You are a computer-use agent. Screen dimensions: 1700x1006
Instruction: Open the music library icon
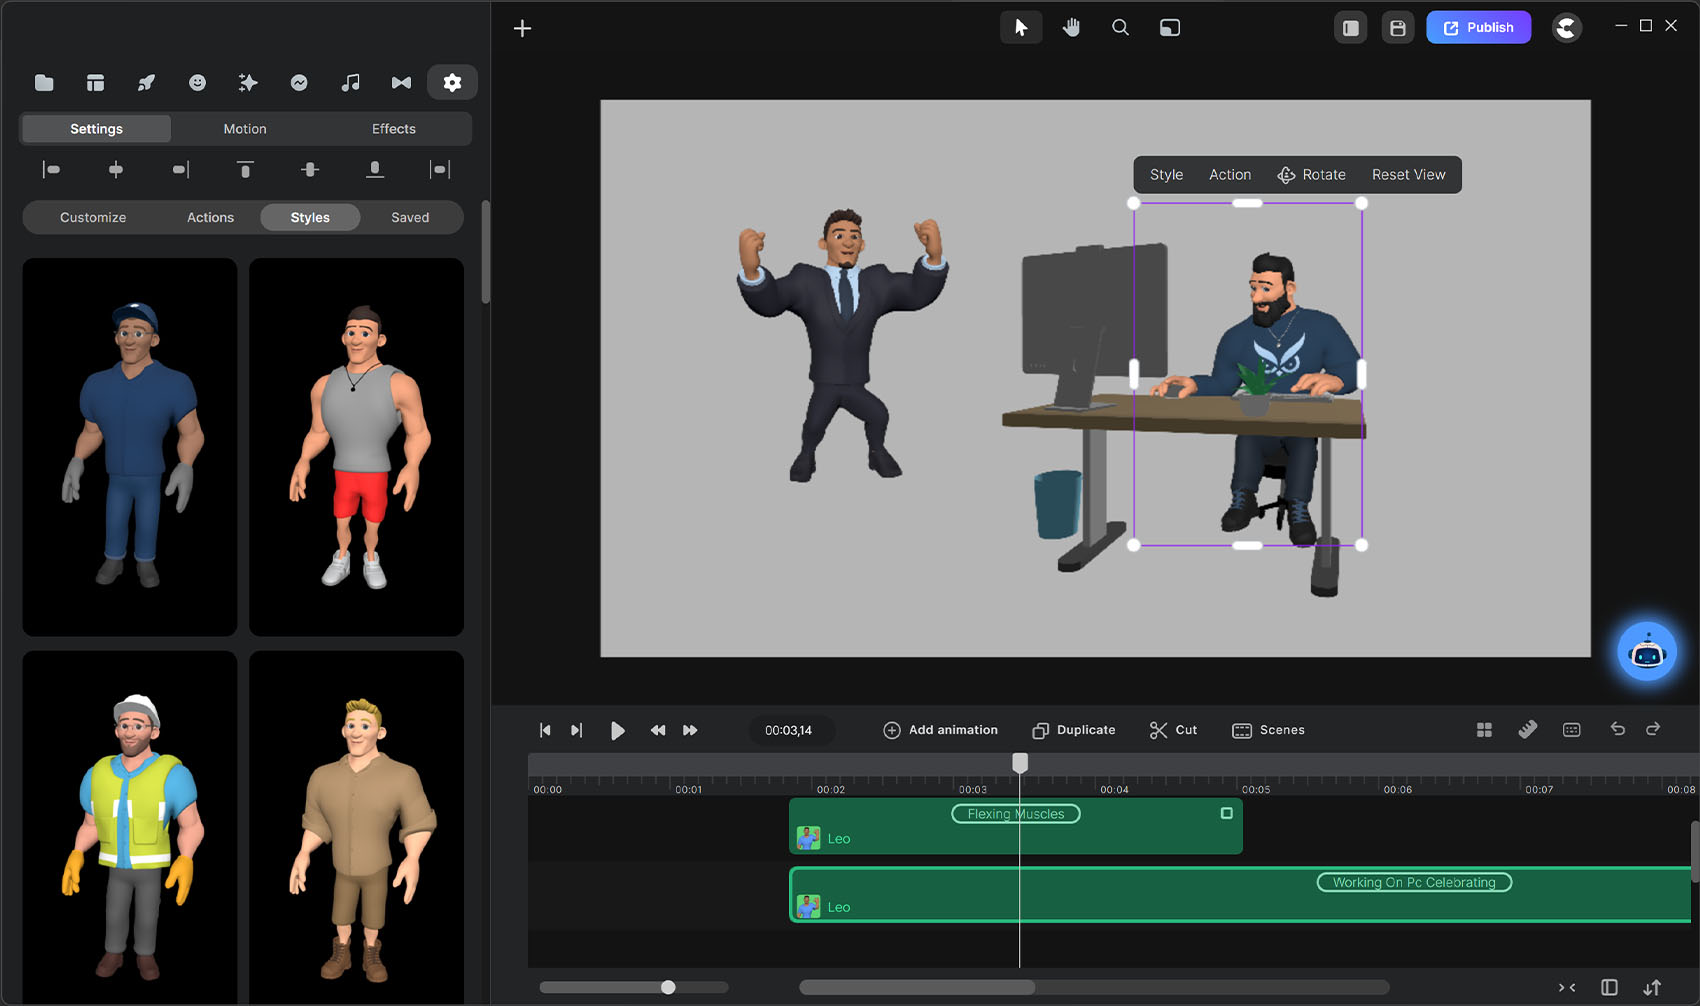click(350, 83)
